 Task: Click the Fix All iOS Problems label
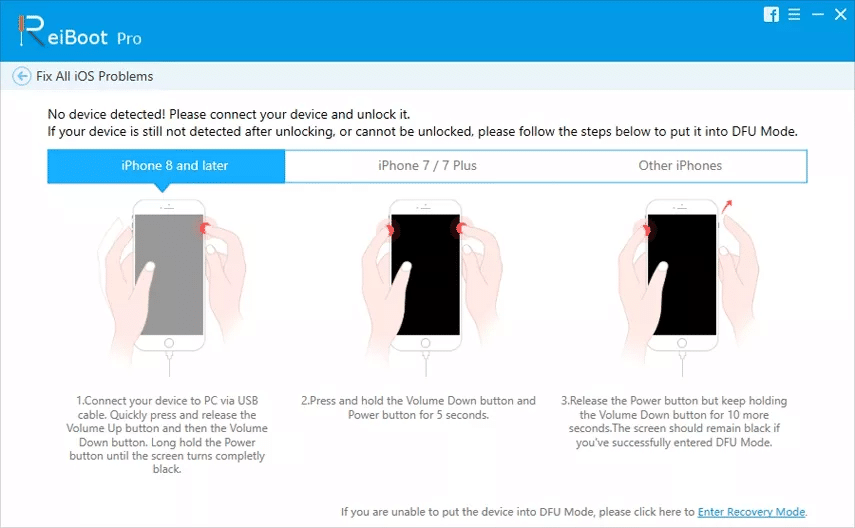click(x=94, y=76)
